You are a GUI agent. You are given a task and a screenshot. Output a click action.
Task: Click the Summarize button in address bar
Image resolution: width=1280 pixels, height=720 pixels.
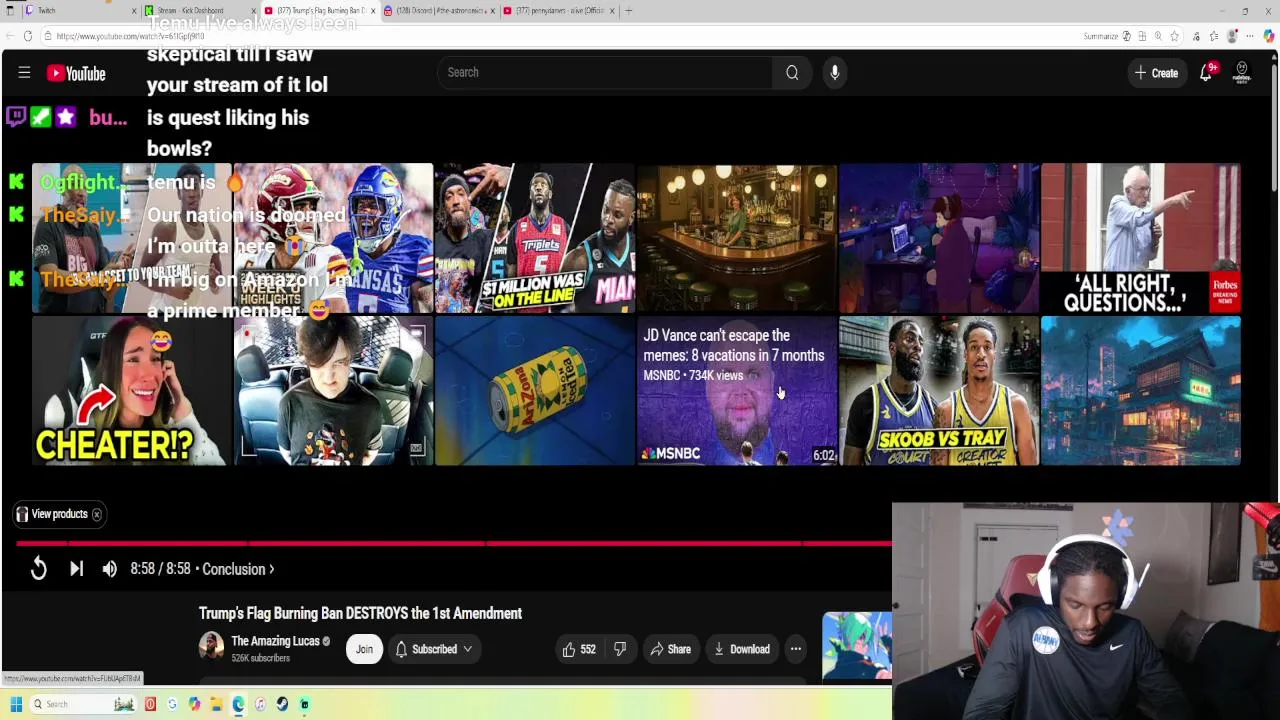tap(1106, 36)
